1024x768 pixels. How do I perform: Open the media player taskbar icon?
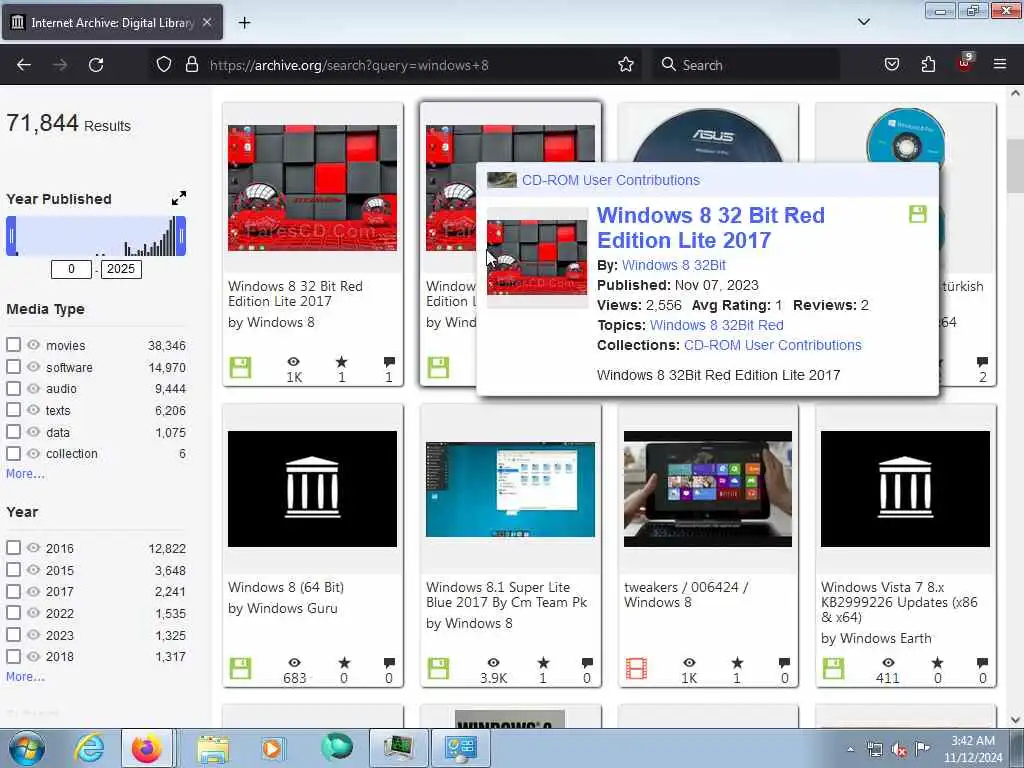(x=272, y=748)
